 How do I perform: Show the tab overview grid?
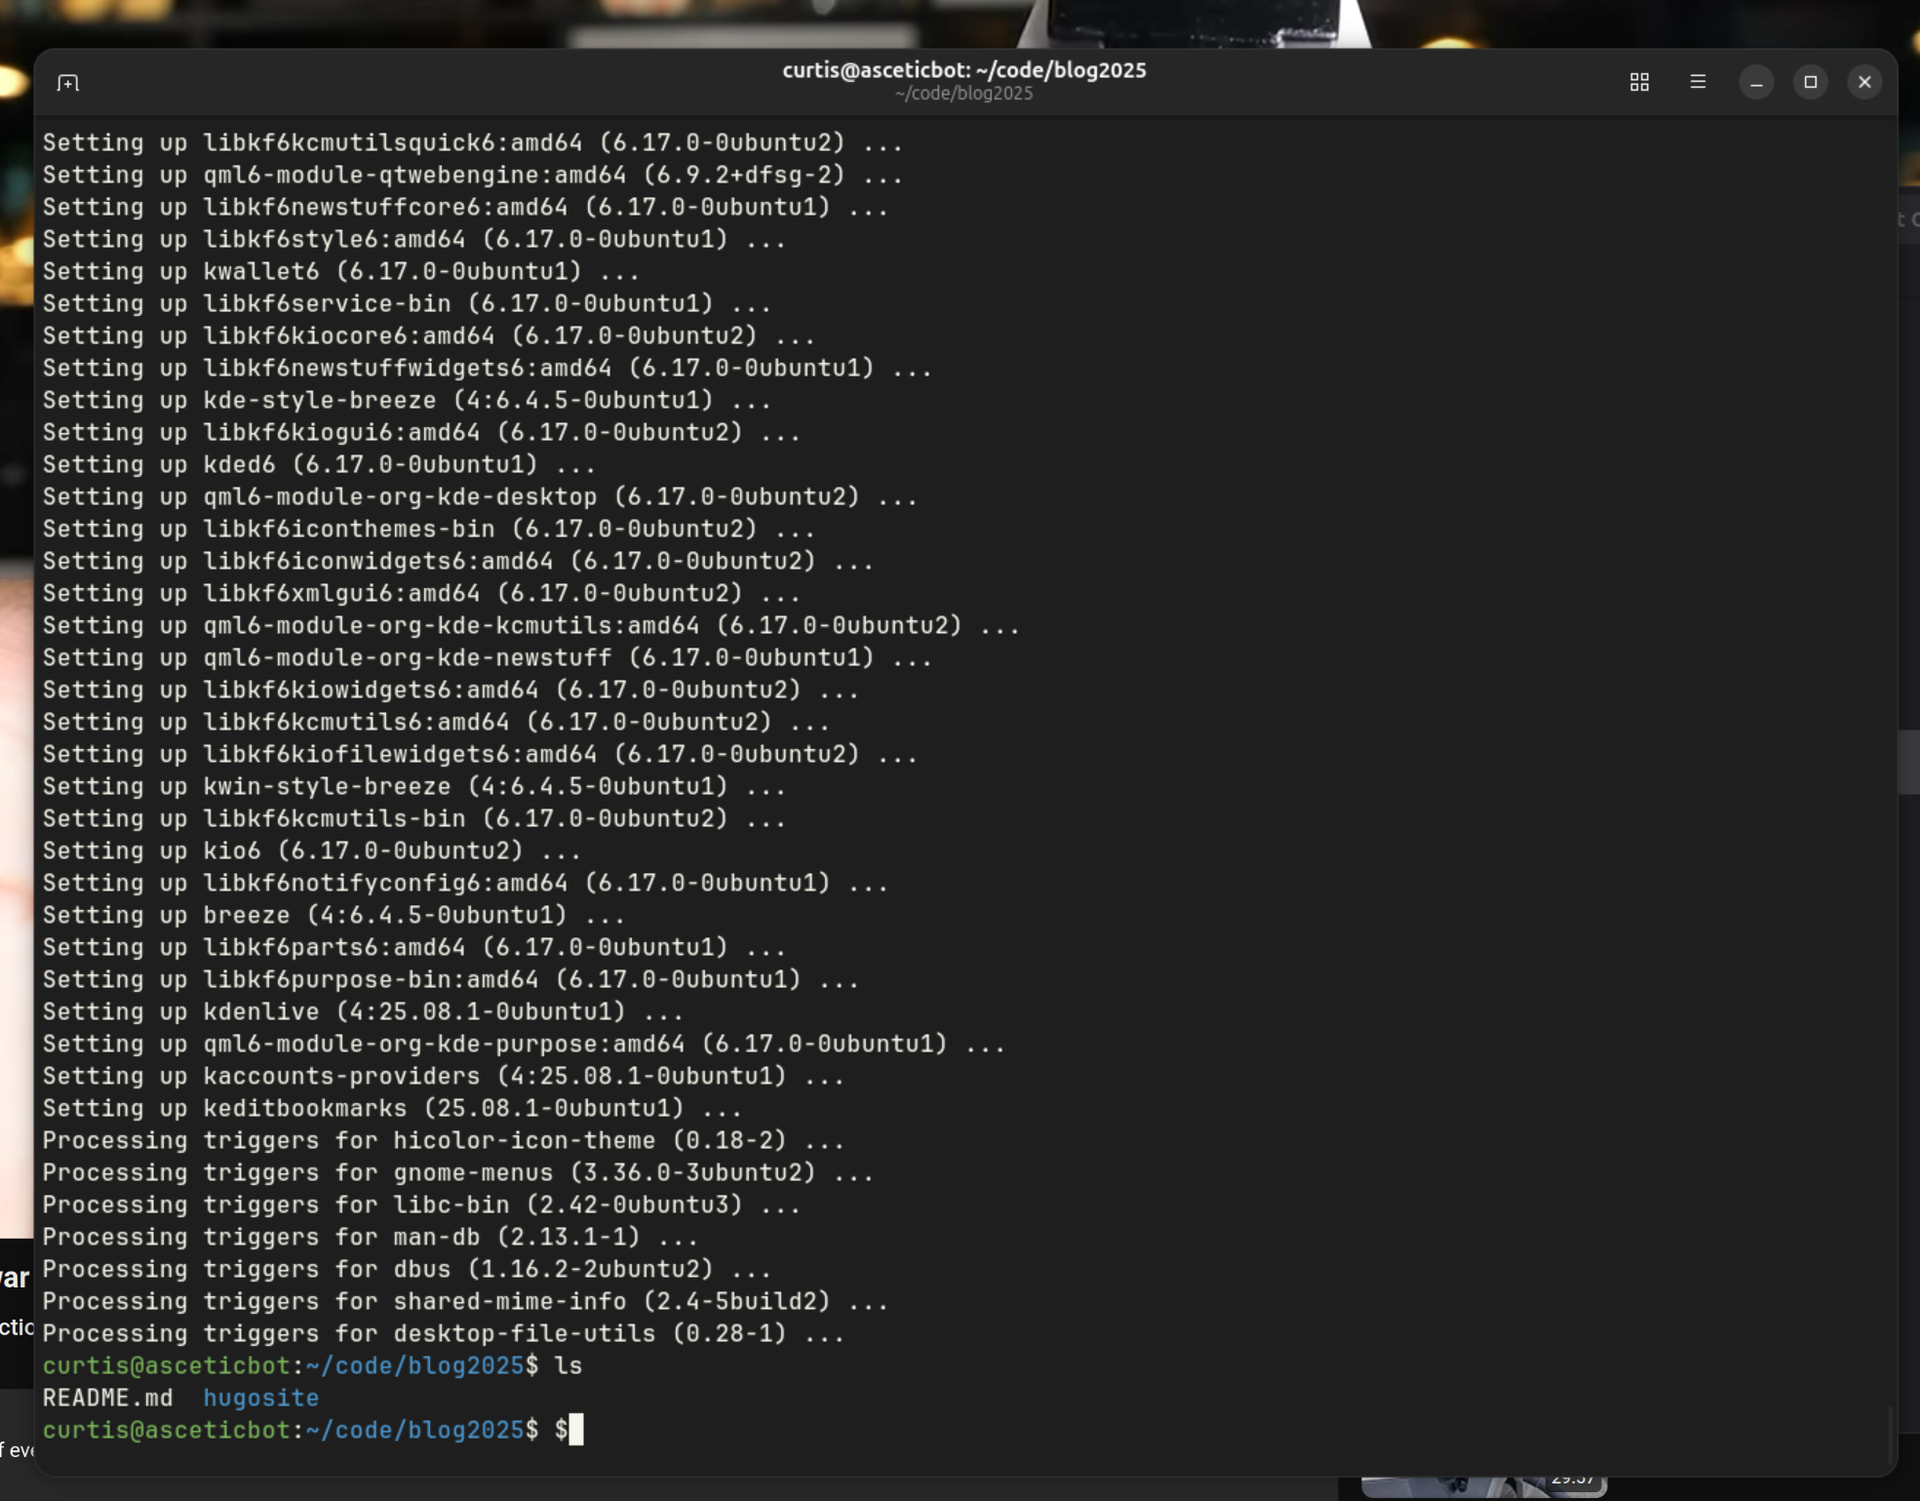coord(1639,83)
